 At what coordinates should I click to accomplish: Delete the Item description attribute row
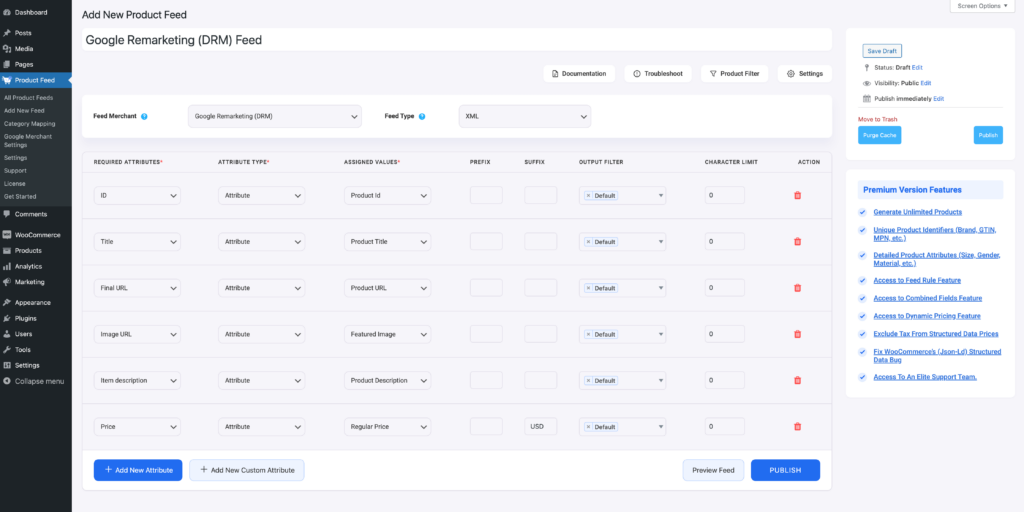797,381
